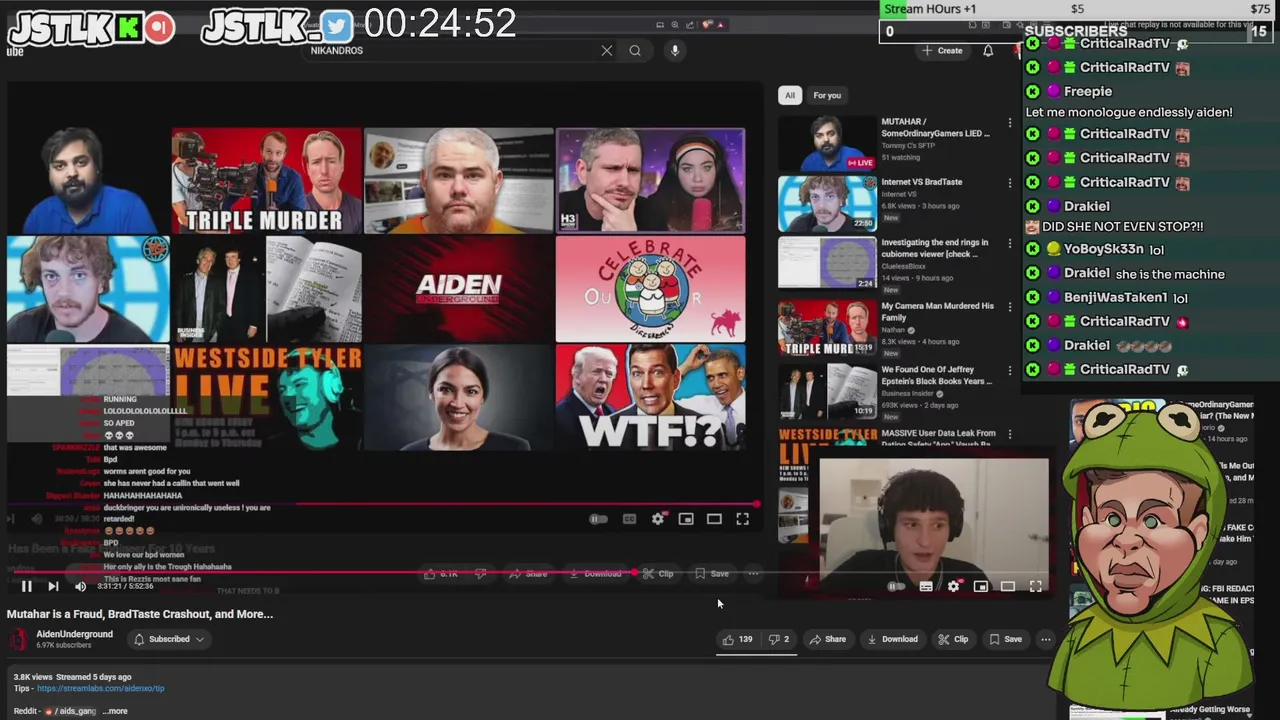Image resolution: width=1280 pixels, height=720 pixels.
Task: Click theater mode icon over webcam inset
Action: click(x=1008, y=587)
